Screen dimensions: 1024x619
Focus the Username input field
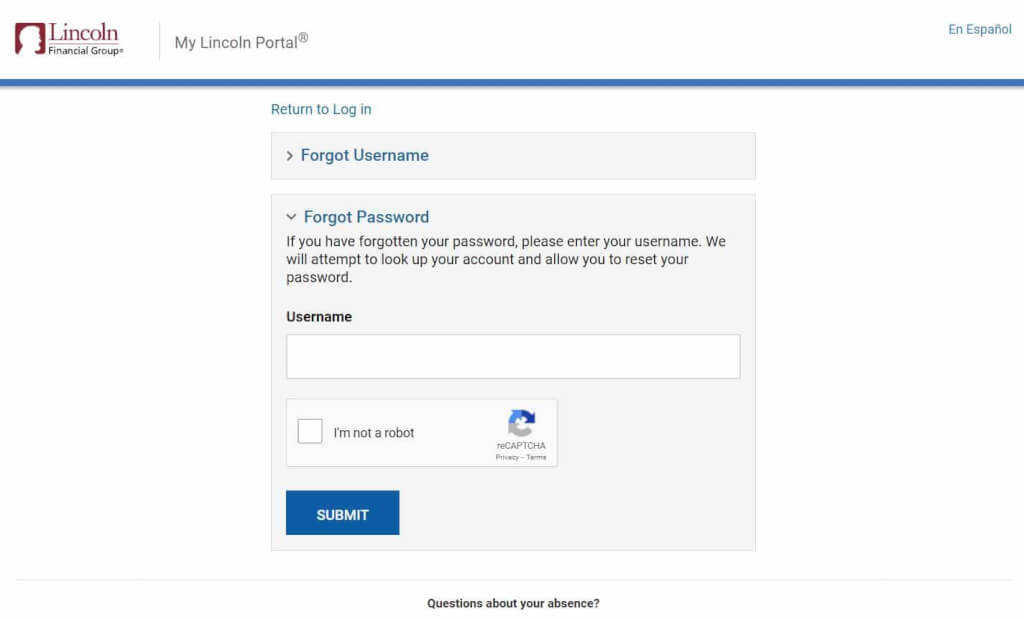tap(513, 357)
